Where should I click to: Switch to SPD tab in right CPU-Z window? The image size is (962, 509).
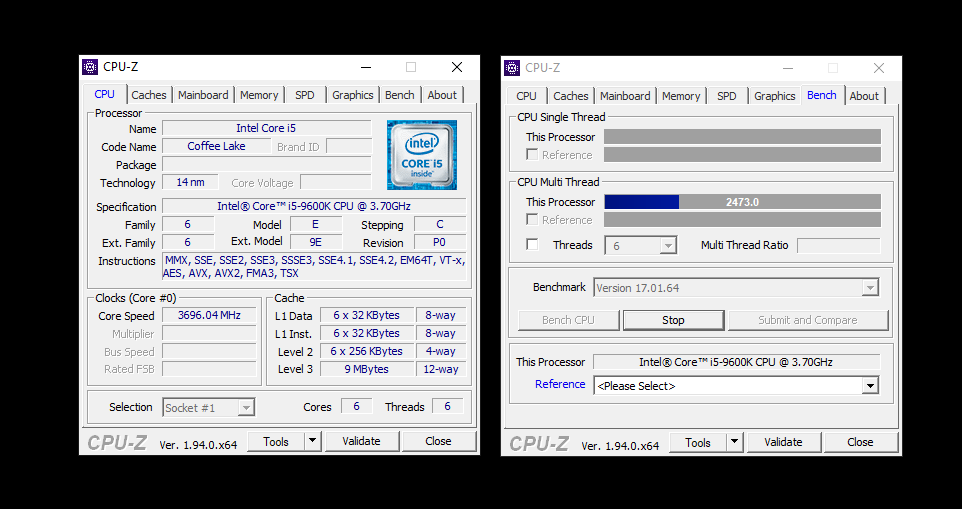pyautogui.click(x=727, y=96)
